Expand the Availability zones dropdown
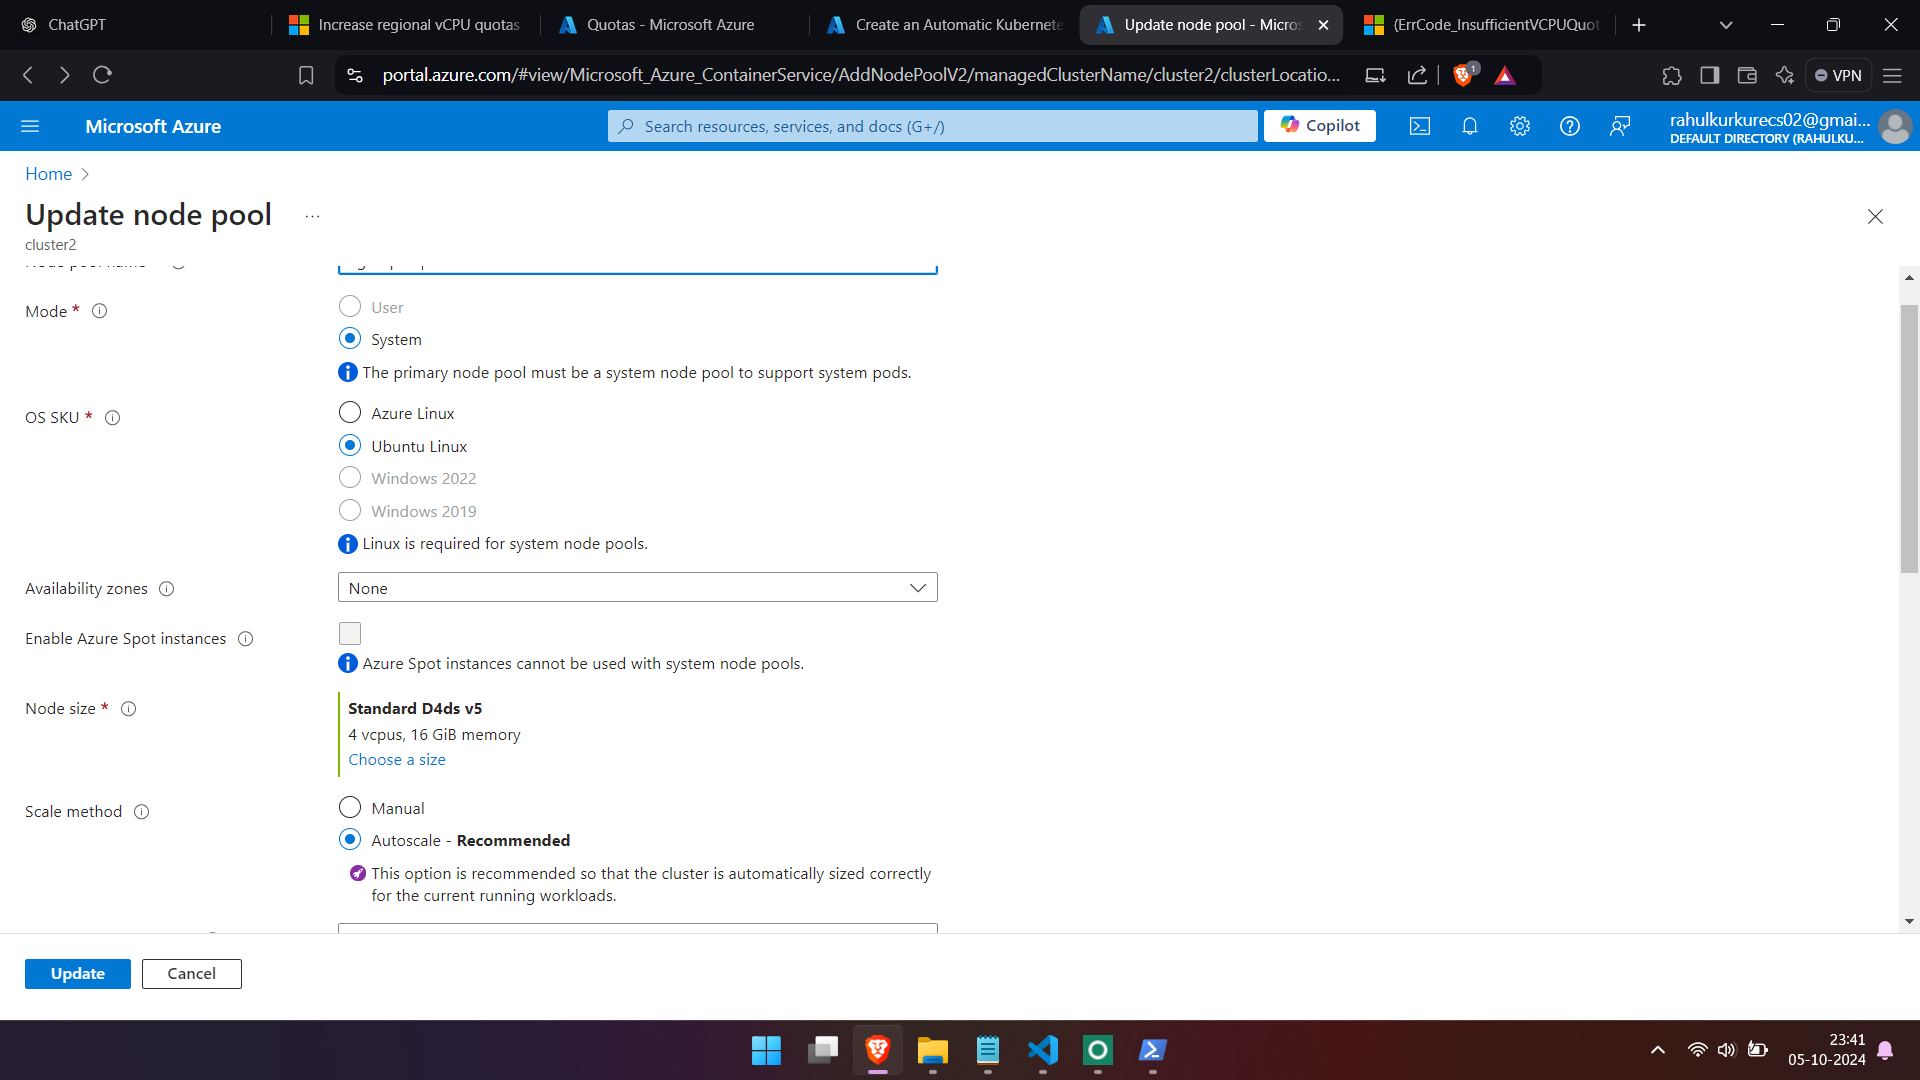The height and width of the screenshot is (1080, 1920). point(638,588)
